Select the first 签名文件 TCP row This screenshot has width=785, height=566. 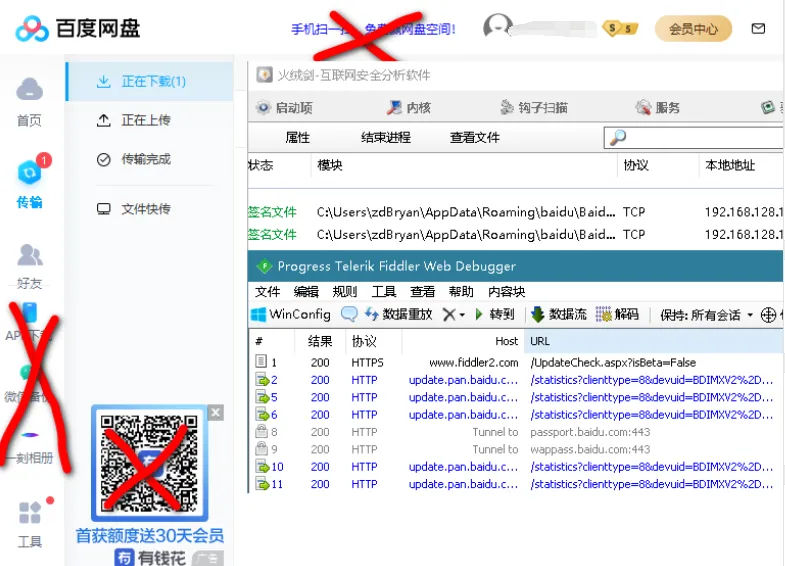516,212
